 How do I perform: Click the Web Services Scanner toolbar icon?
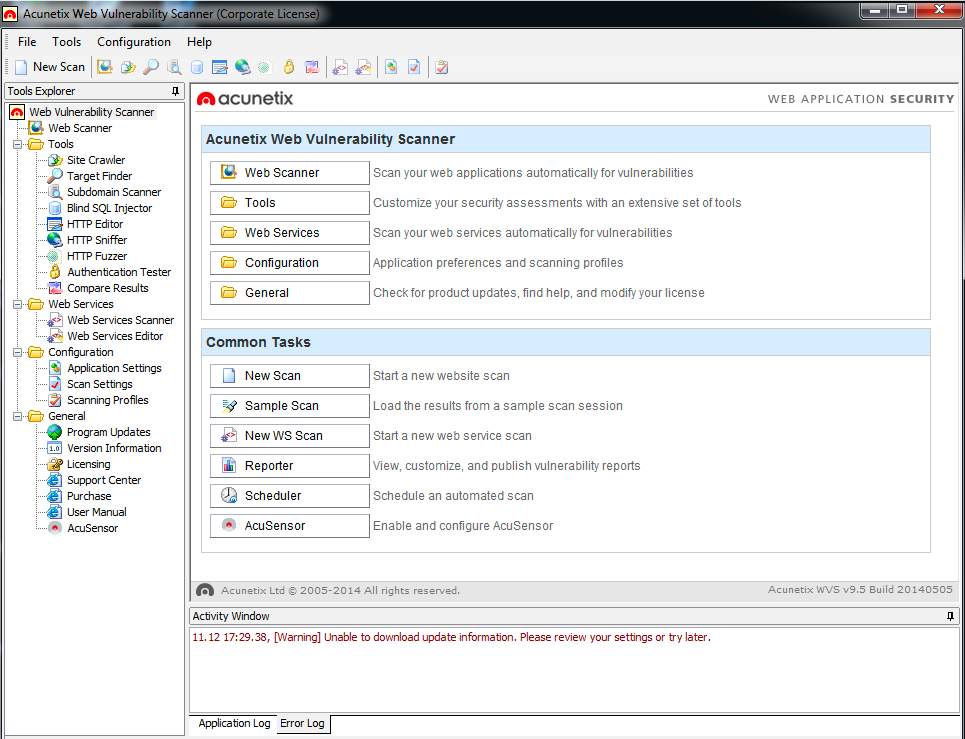[340, 67]
